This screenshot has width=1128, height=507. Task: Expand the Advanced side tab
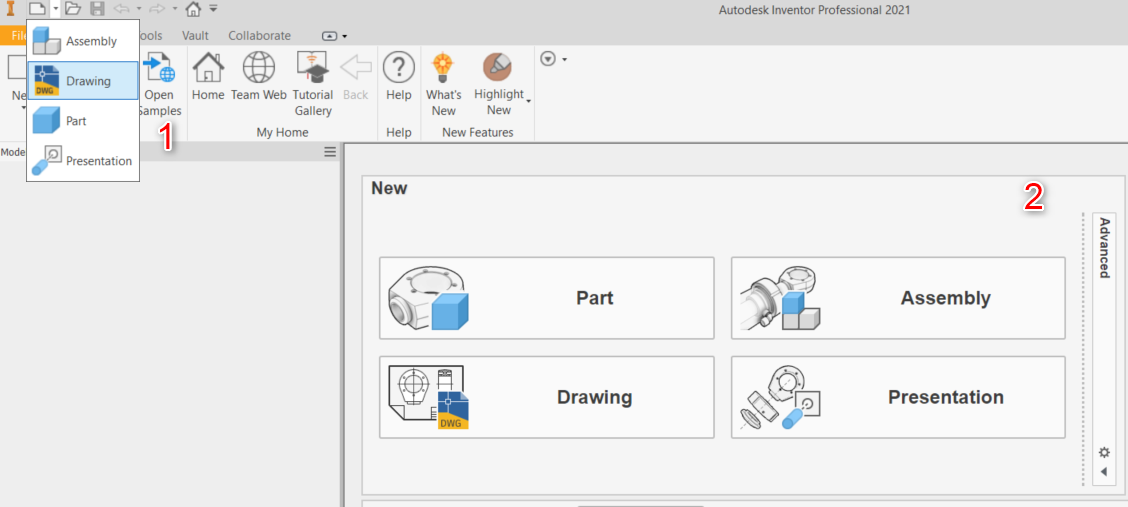[1104, 248]
